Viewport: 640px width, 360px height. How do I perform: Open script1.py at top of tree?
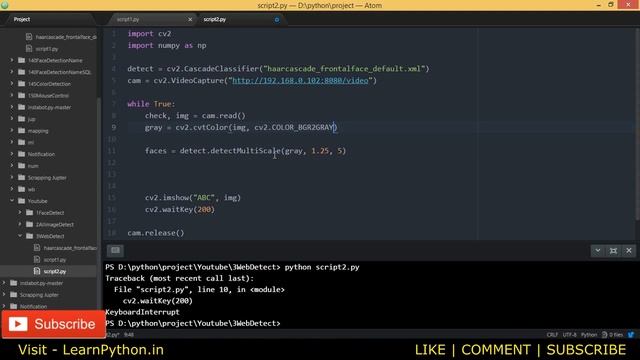[47, 49]
